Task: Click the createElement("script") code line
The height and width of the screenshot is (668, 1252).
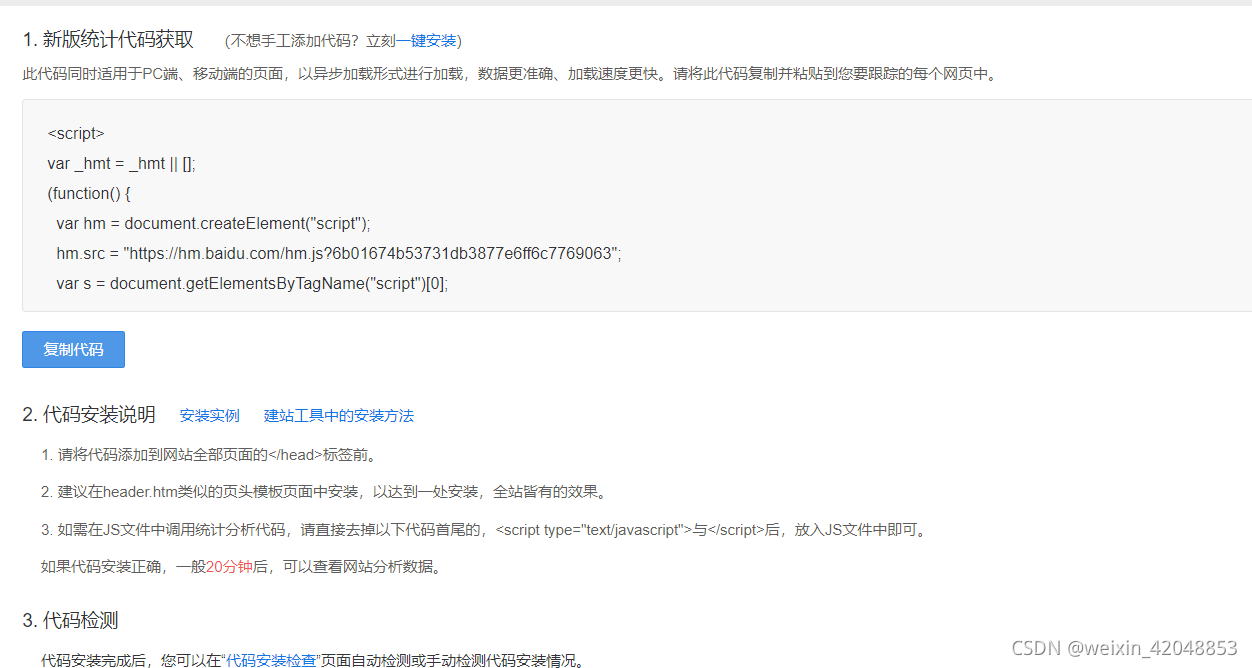Action: [213, 223]
